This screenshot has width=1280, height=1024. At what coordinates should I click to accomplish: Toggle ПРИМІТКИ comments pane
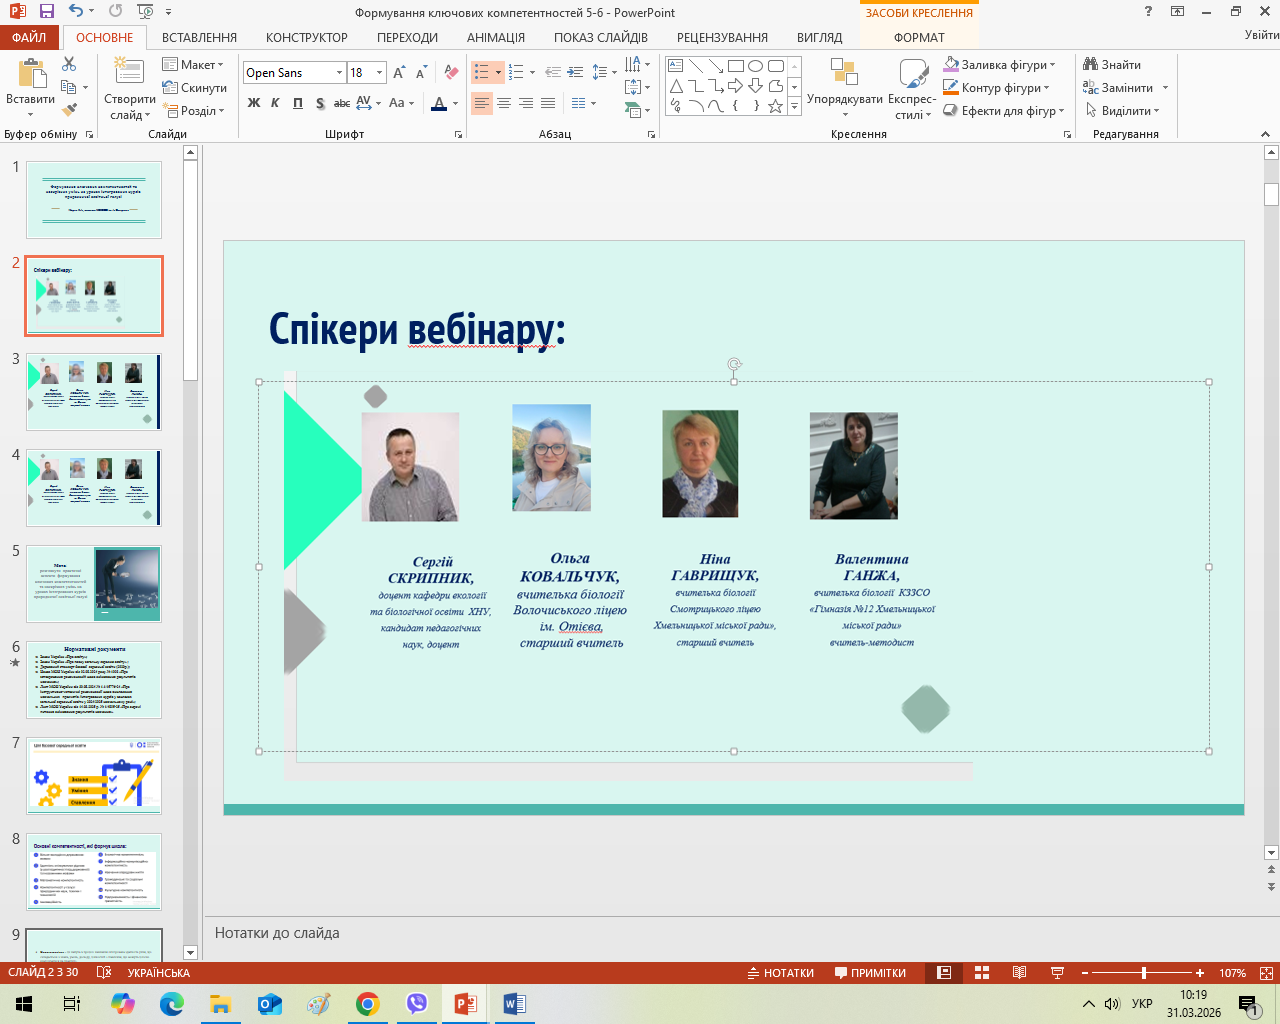point(870,973)
